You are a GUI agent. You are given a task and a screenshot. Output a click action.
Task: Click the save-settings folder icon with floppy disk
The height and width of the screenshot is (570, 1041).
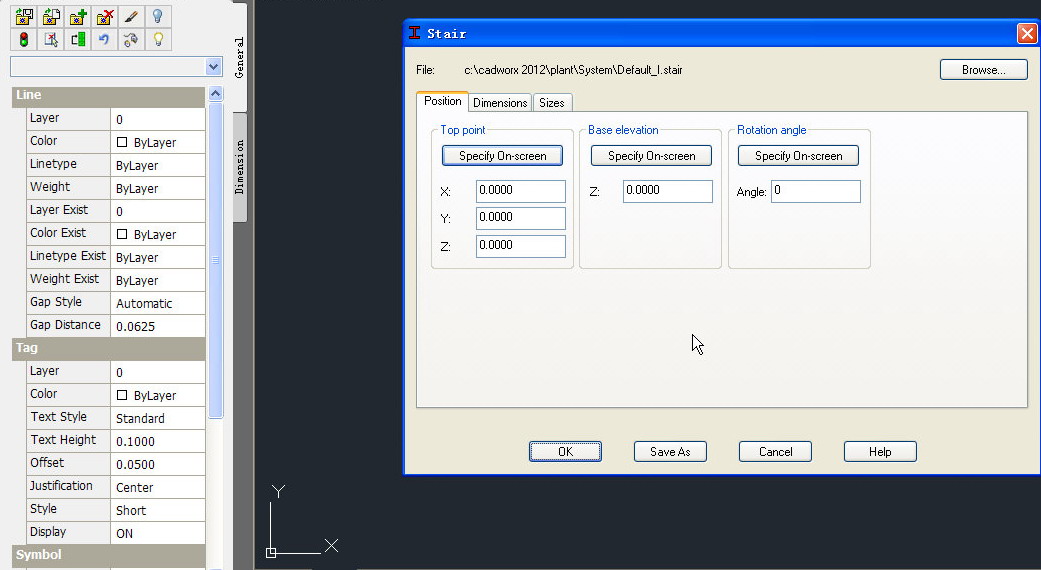pyautogui.click(x=24, y=17)
